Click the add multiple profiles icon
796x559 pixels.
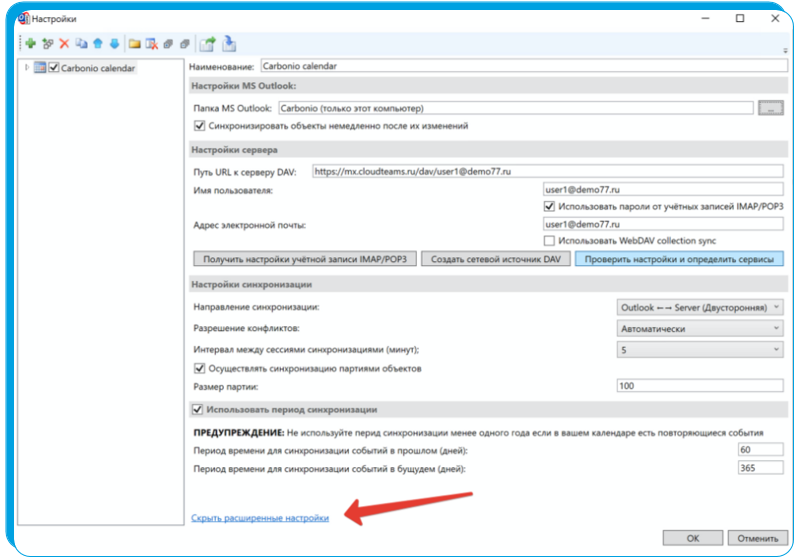pos(48,44)
